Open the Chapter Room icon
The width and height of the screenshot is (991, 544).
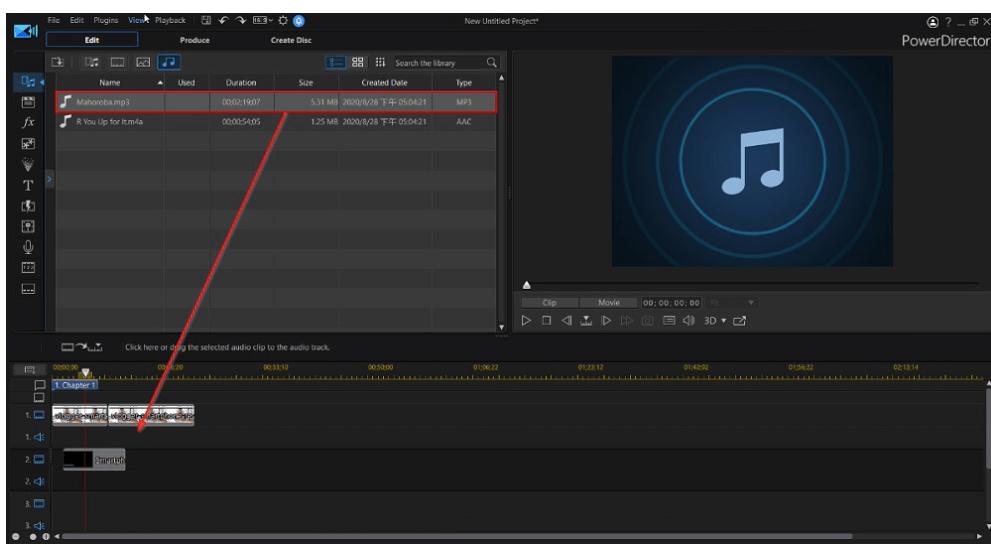[28, 268]
